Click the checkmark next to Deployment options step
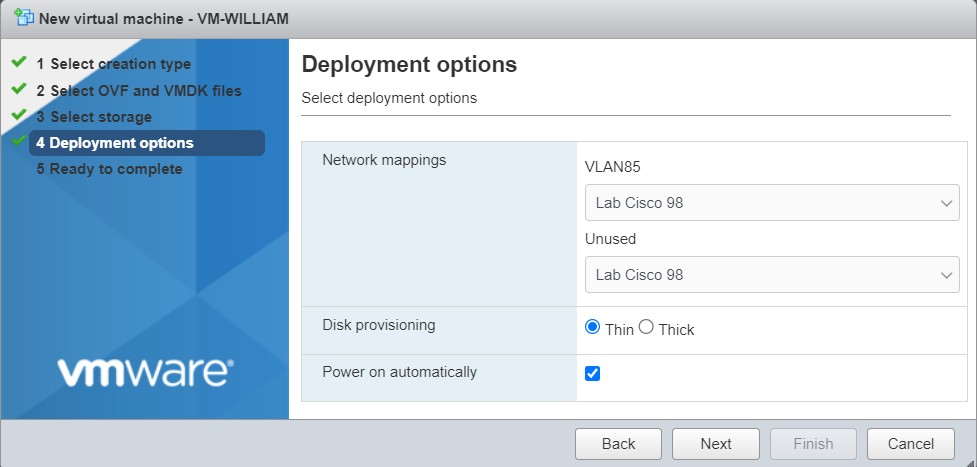Viewport: 977px width, 467px height. [18, 142]
